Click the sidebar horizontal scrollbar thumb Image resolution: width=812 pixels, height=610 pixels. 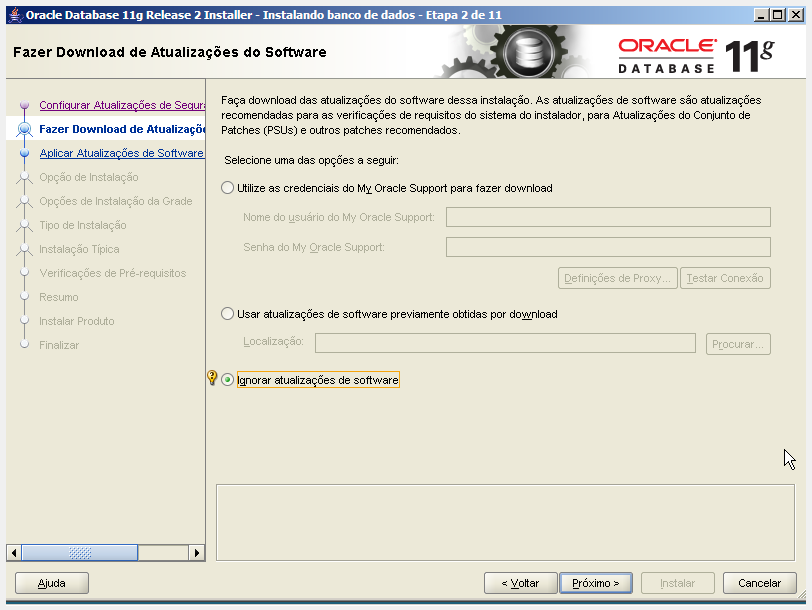click(80, 553)
